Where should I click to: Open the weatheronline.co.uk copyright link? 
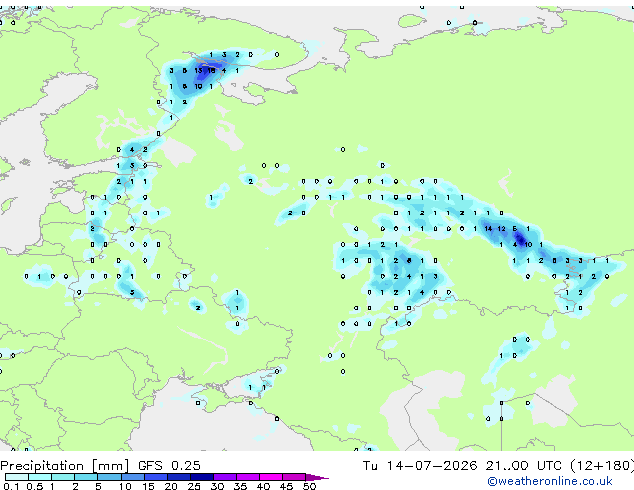(550, 481)
